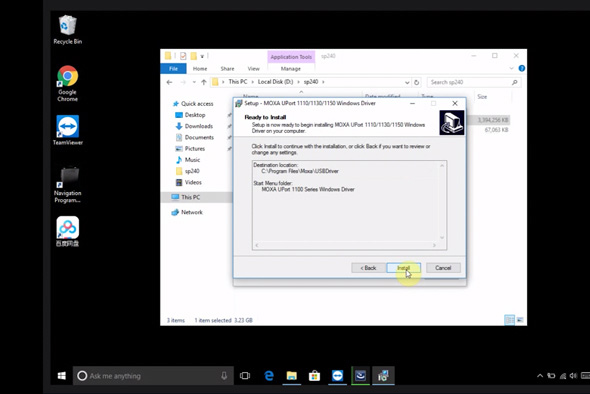Open the Navigation Program desktop shortcut
This screenshot has width=590, height=394.
click(x=68, y=184)
